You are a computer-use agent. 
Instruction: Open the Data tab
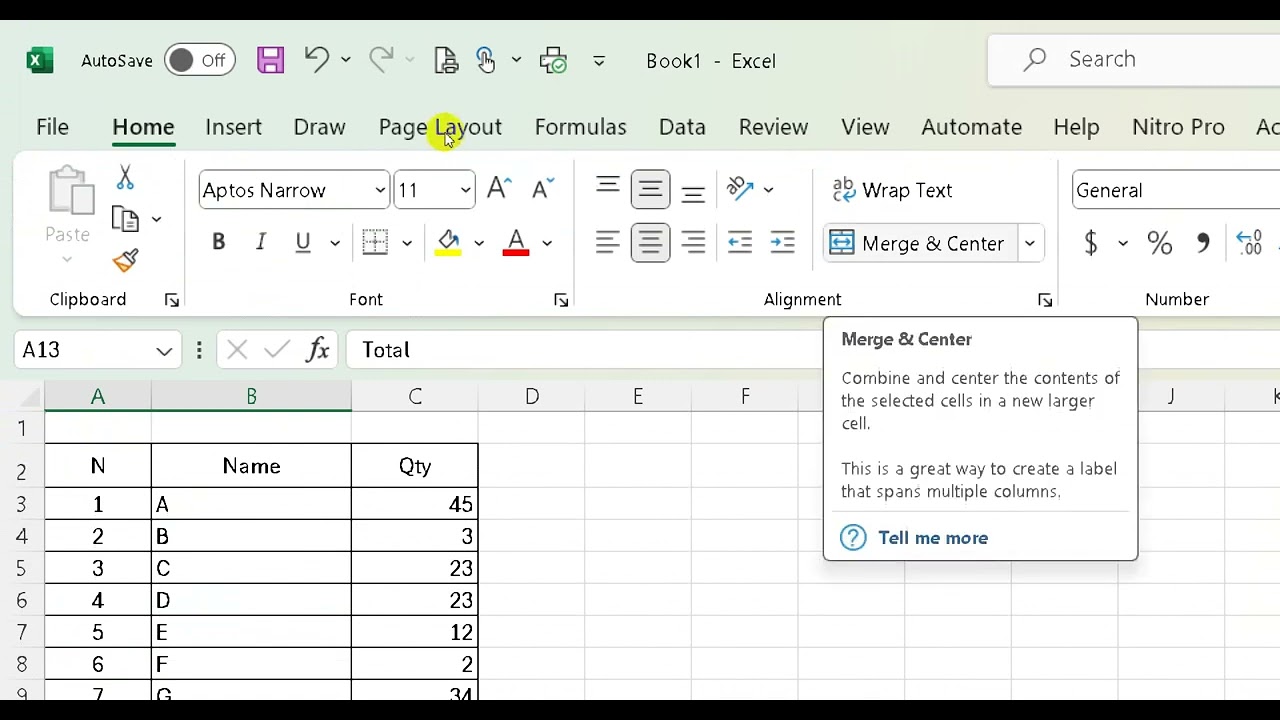coord(682,127)
